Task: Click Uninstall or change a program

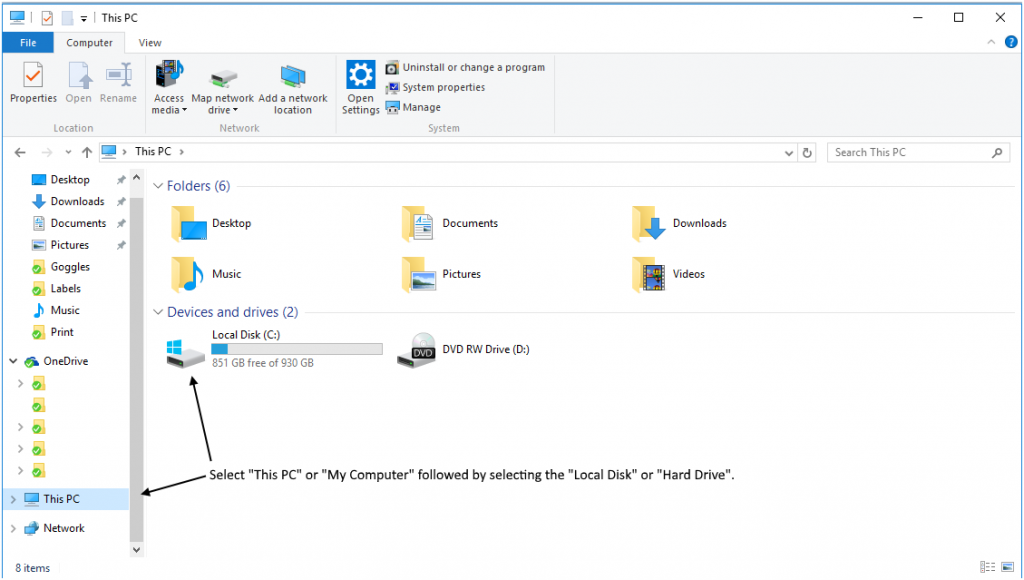Action: click(x=473, y=67)
